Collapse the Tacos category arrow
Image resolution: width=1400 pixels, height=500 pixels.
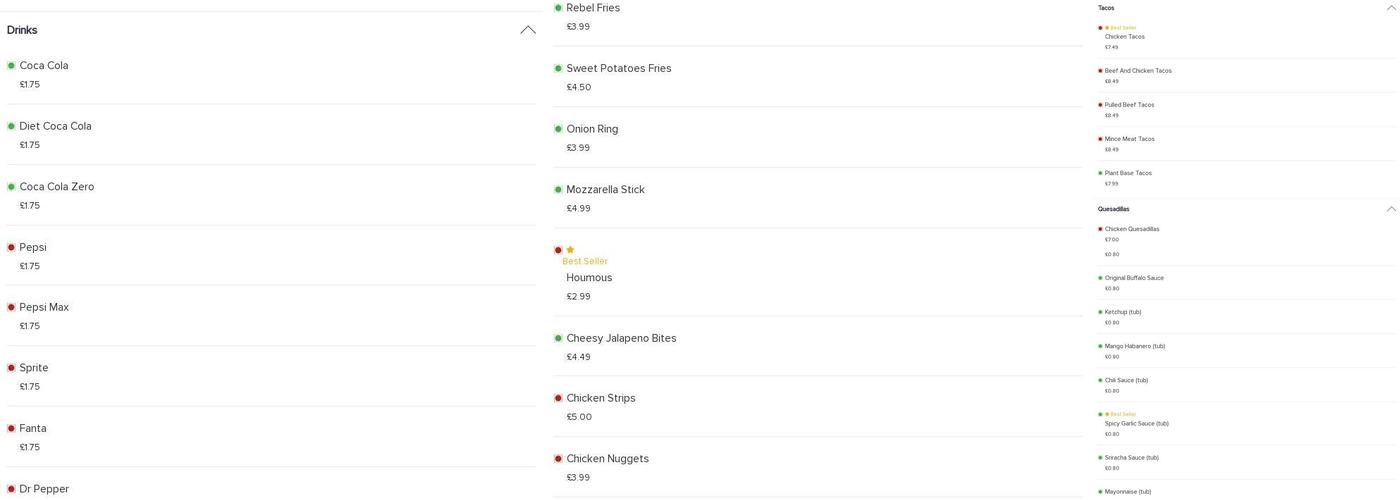1391,8
